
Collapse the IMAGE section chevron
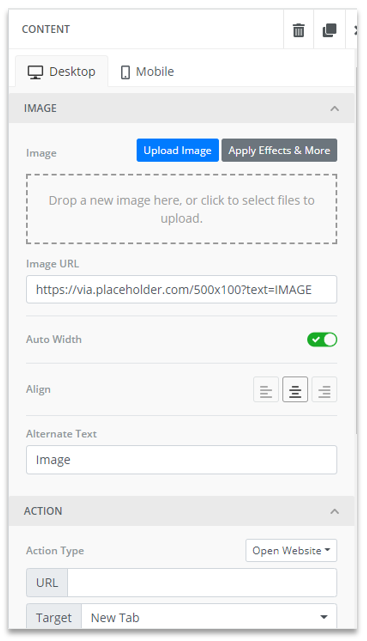click(x=334, y=109)
